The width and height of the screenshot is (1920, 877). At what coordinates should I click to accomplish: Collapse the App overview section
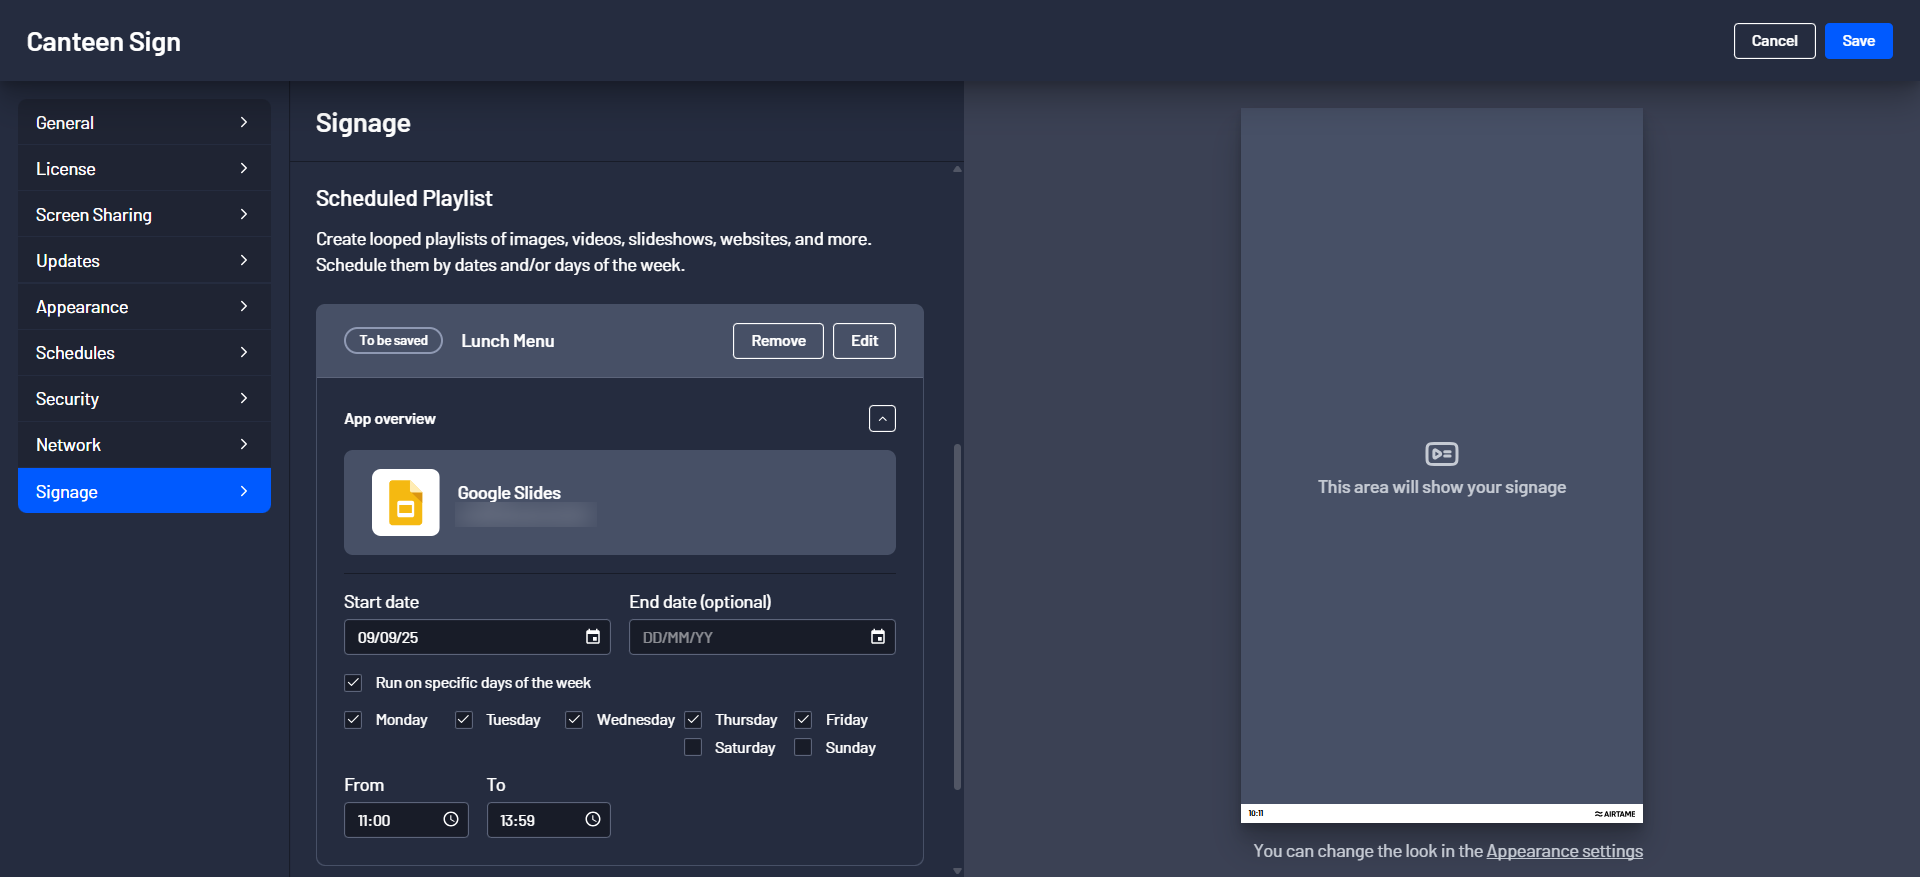882,419
